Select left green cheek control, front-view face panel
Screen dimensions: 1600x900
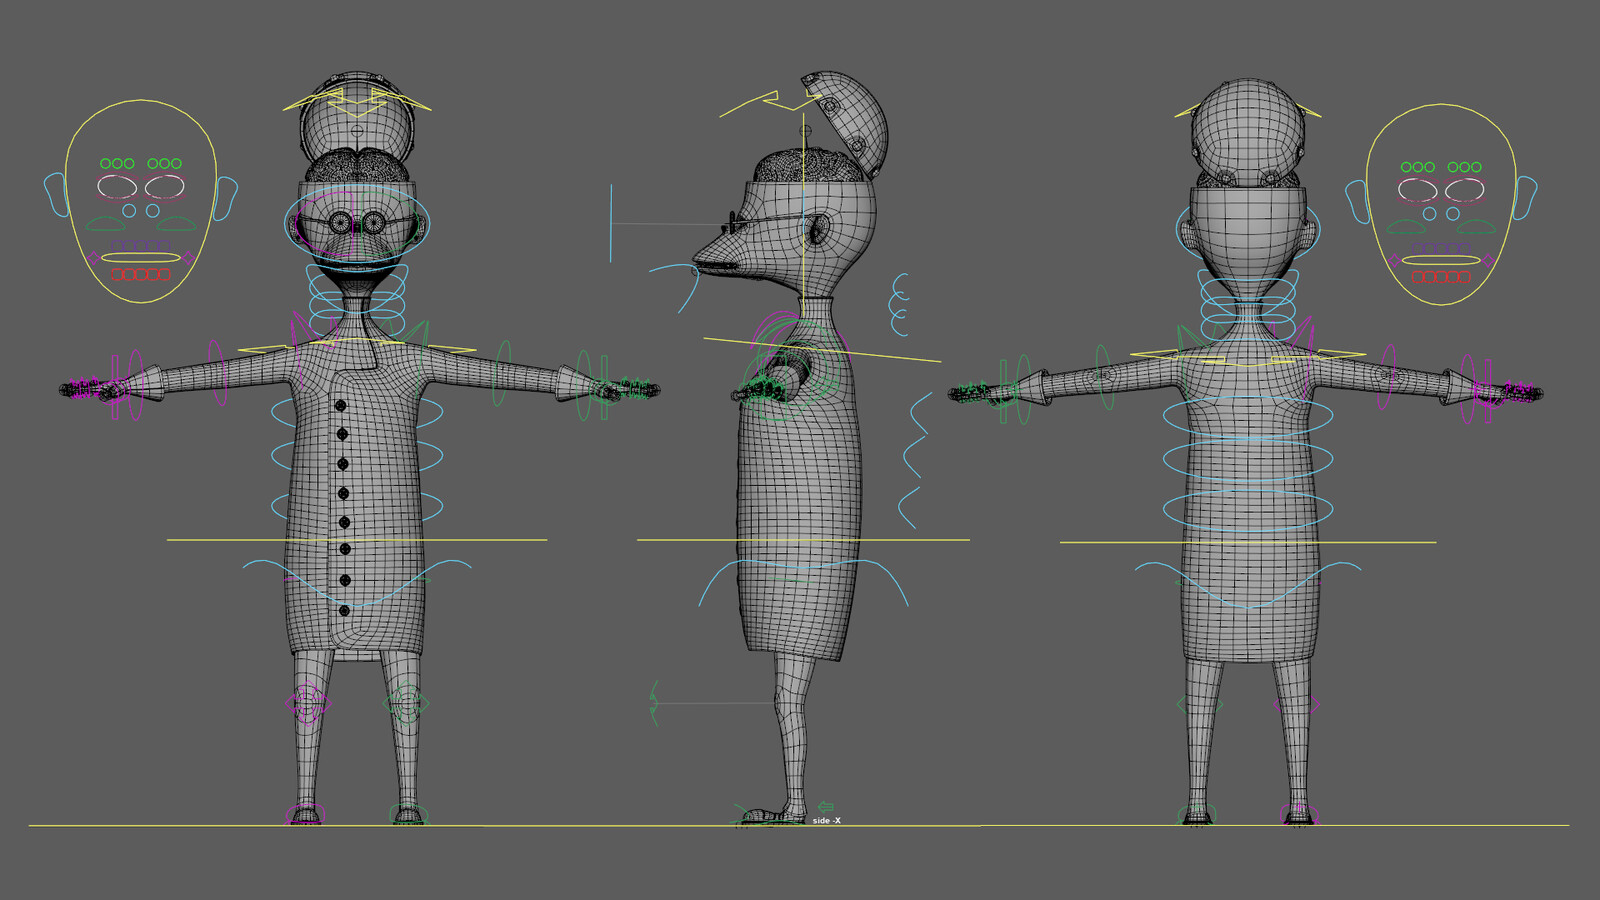tap(105, 225)
